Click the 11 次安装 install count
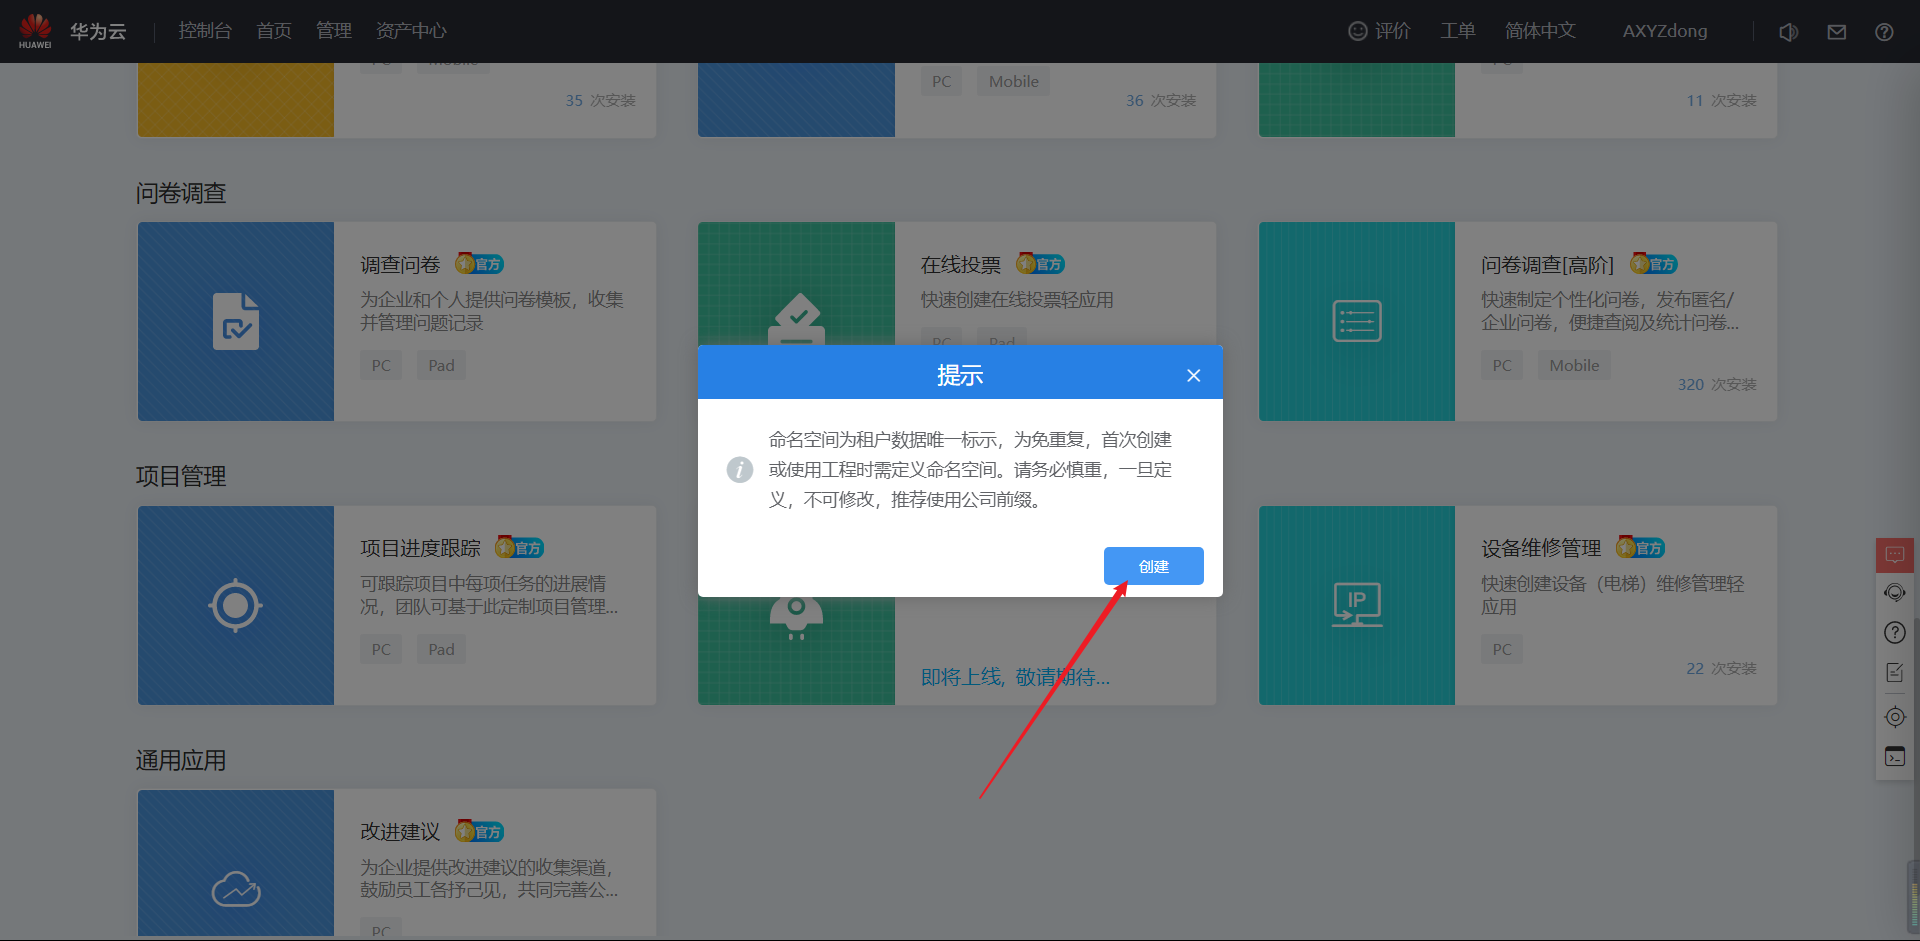The image size is (1920, 941). click(1721, 101)
